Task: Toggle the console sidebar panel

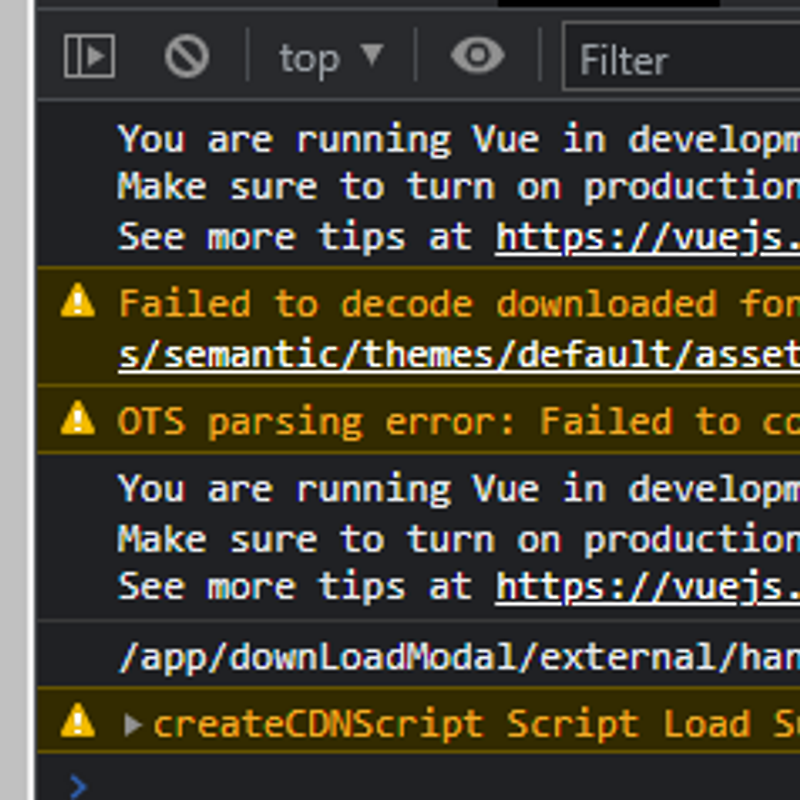Action: click(x=89, y=56)
